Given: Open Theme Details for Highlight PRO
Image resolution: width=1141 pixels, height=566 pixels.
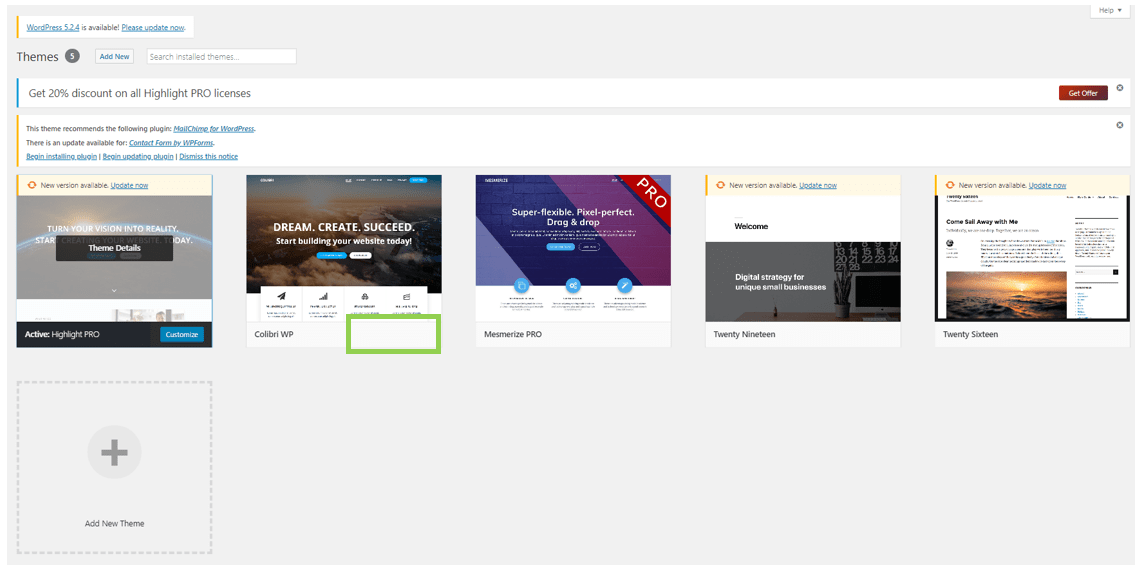Looking at the screenshot, I should pos(114,248).
